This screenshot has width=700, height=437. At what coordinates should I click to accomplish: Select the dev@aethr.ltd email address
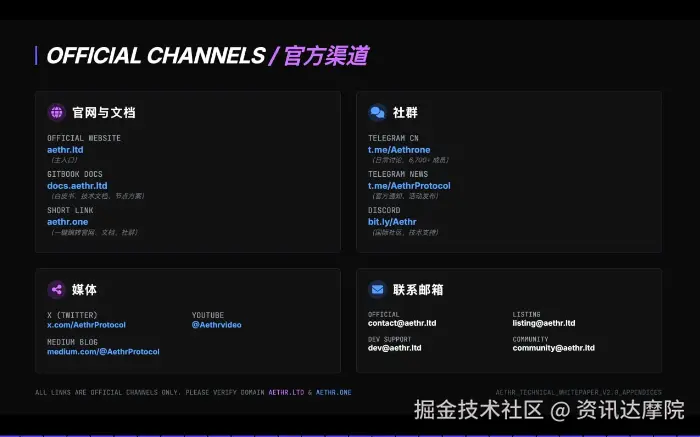(x=395, y=348)
